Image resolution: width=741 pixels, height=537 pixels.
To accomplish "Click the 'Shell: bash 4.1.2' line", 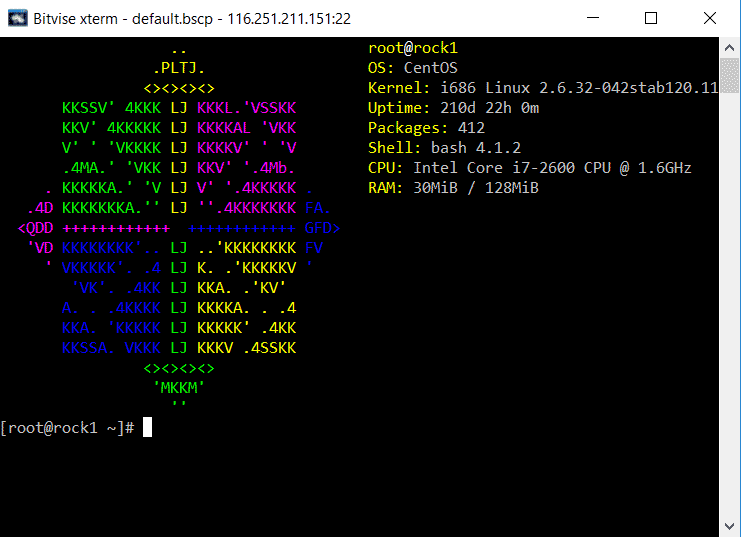I will 444,148.
